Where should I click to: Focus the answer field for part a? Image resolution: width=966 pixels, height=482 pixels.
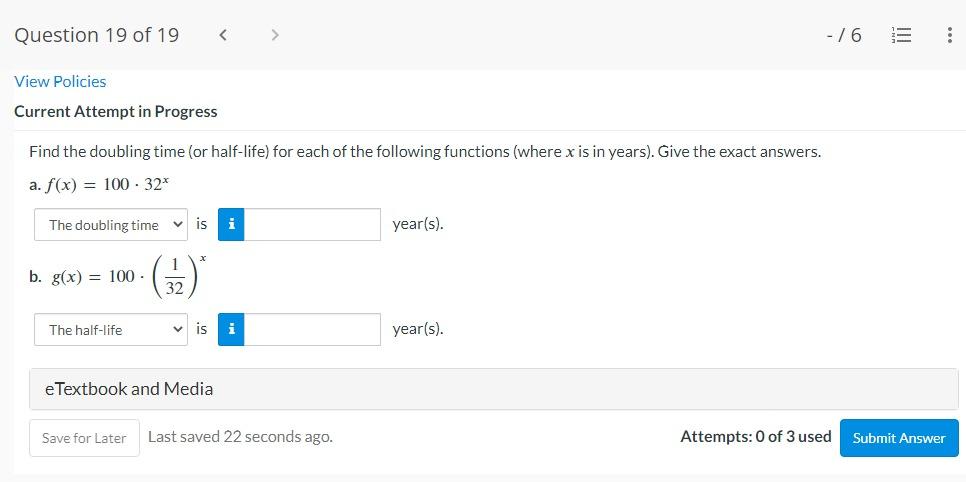pos(312,224)
